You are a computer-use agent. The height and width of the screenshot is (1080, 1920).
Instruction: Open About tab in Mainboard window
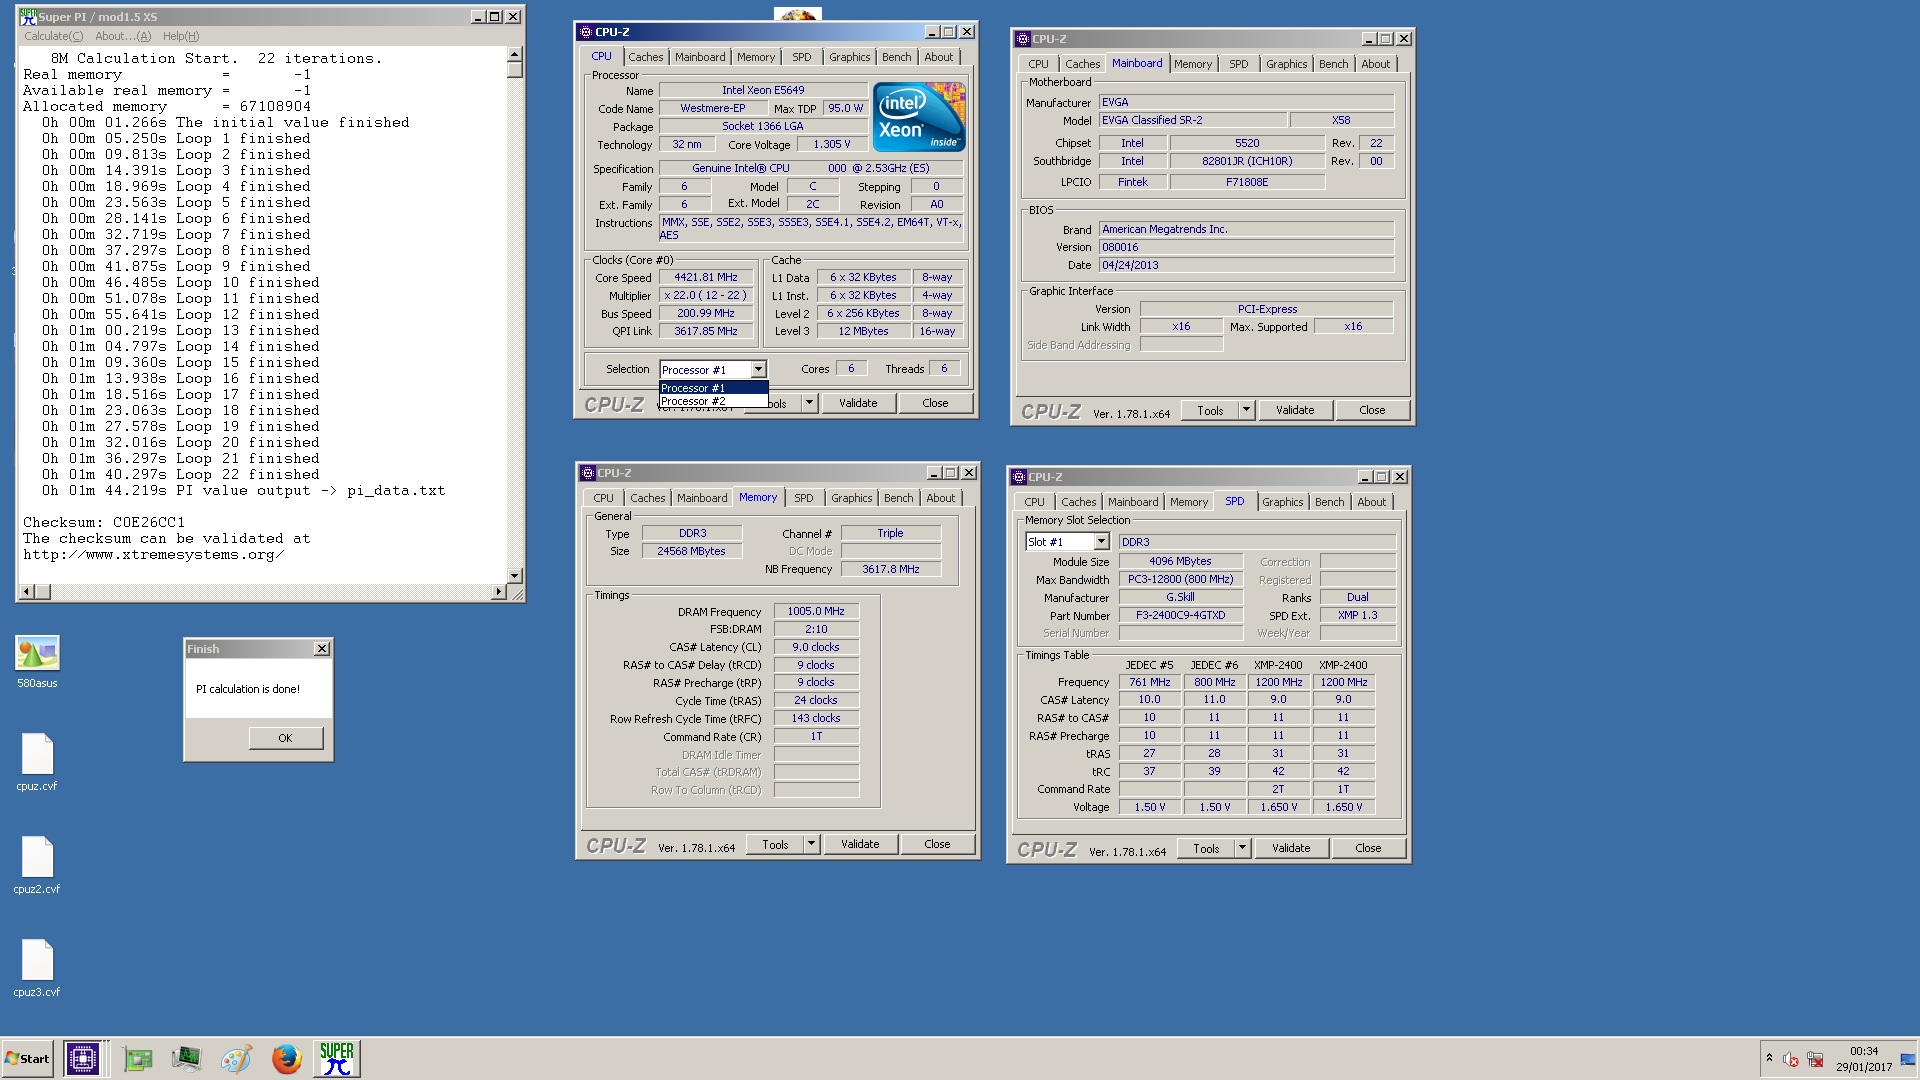pos(1375,64)
